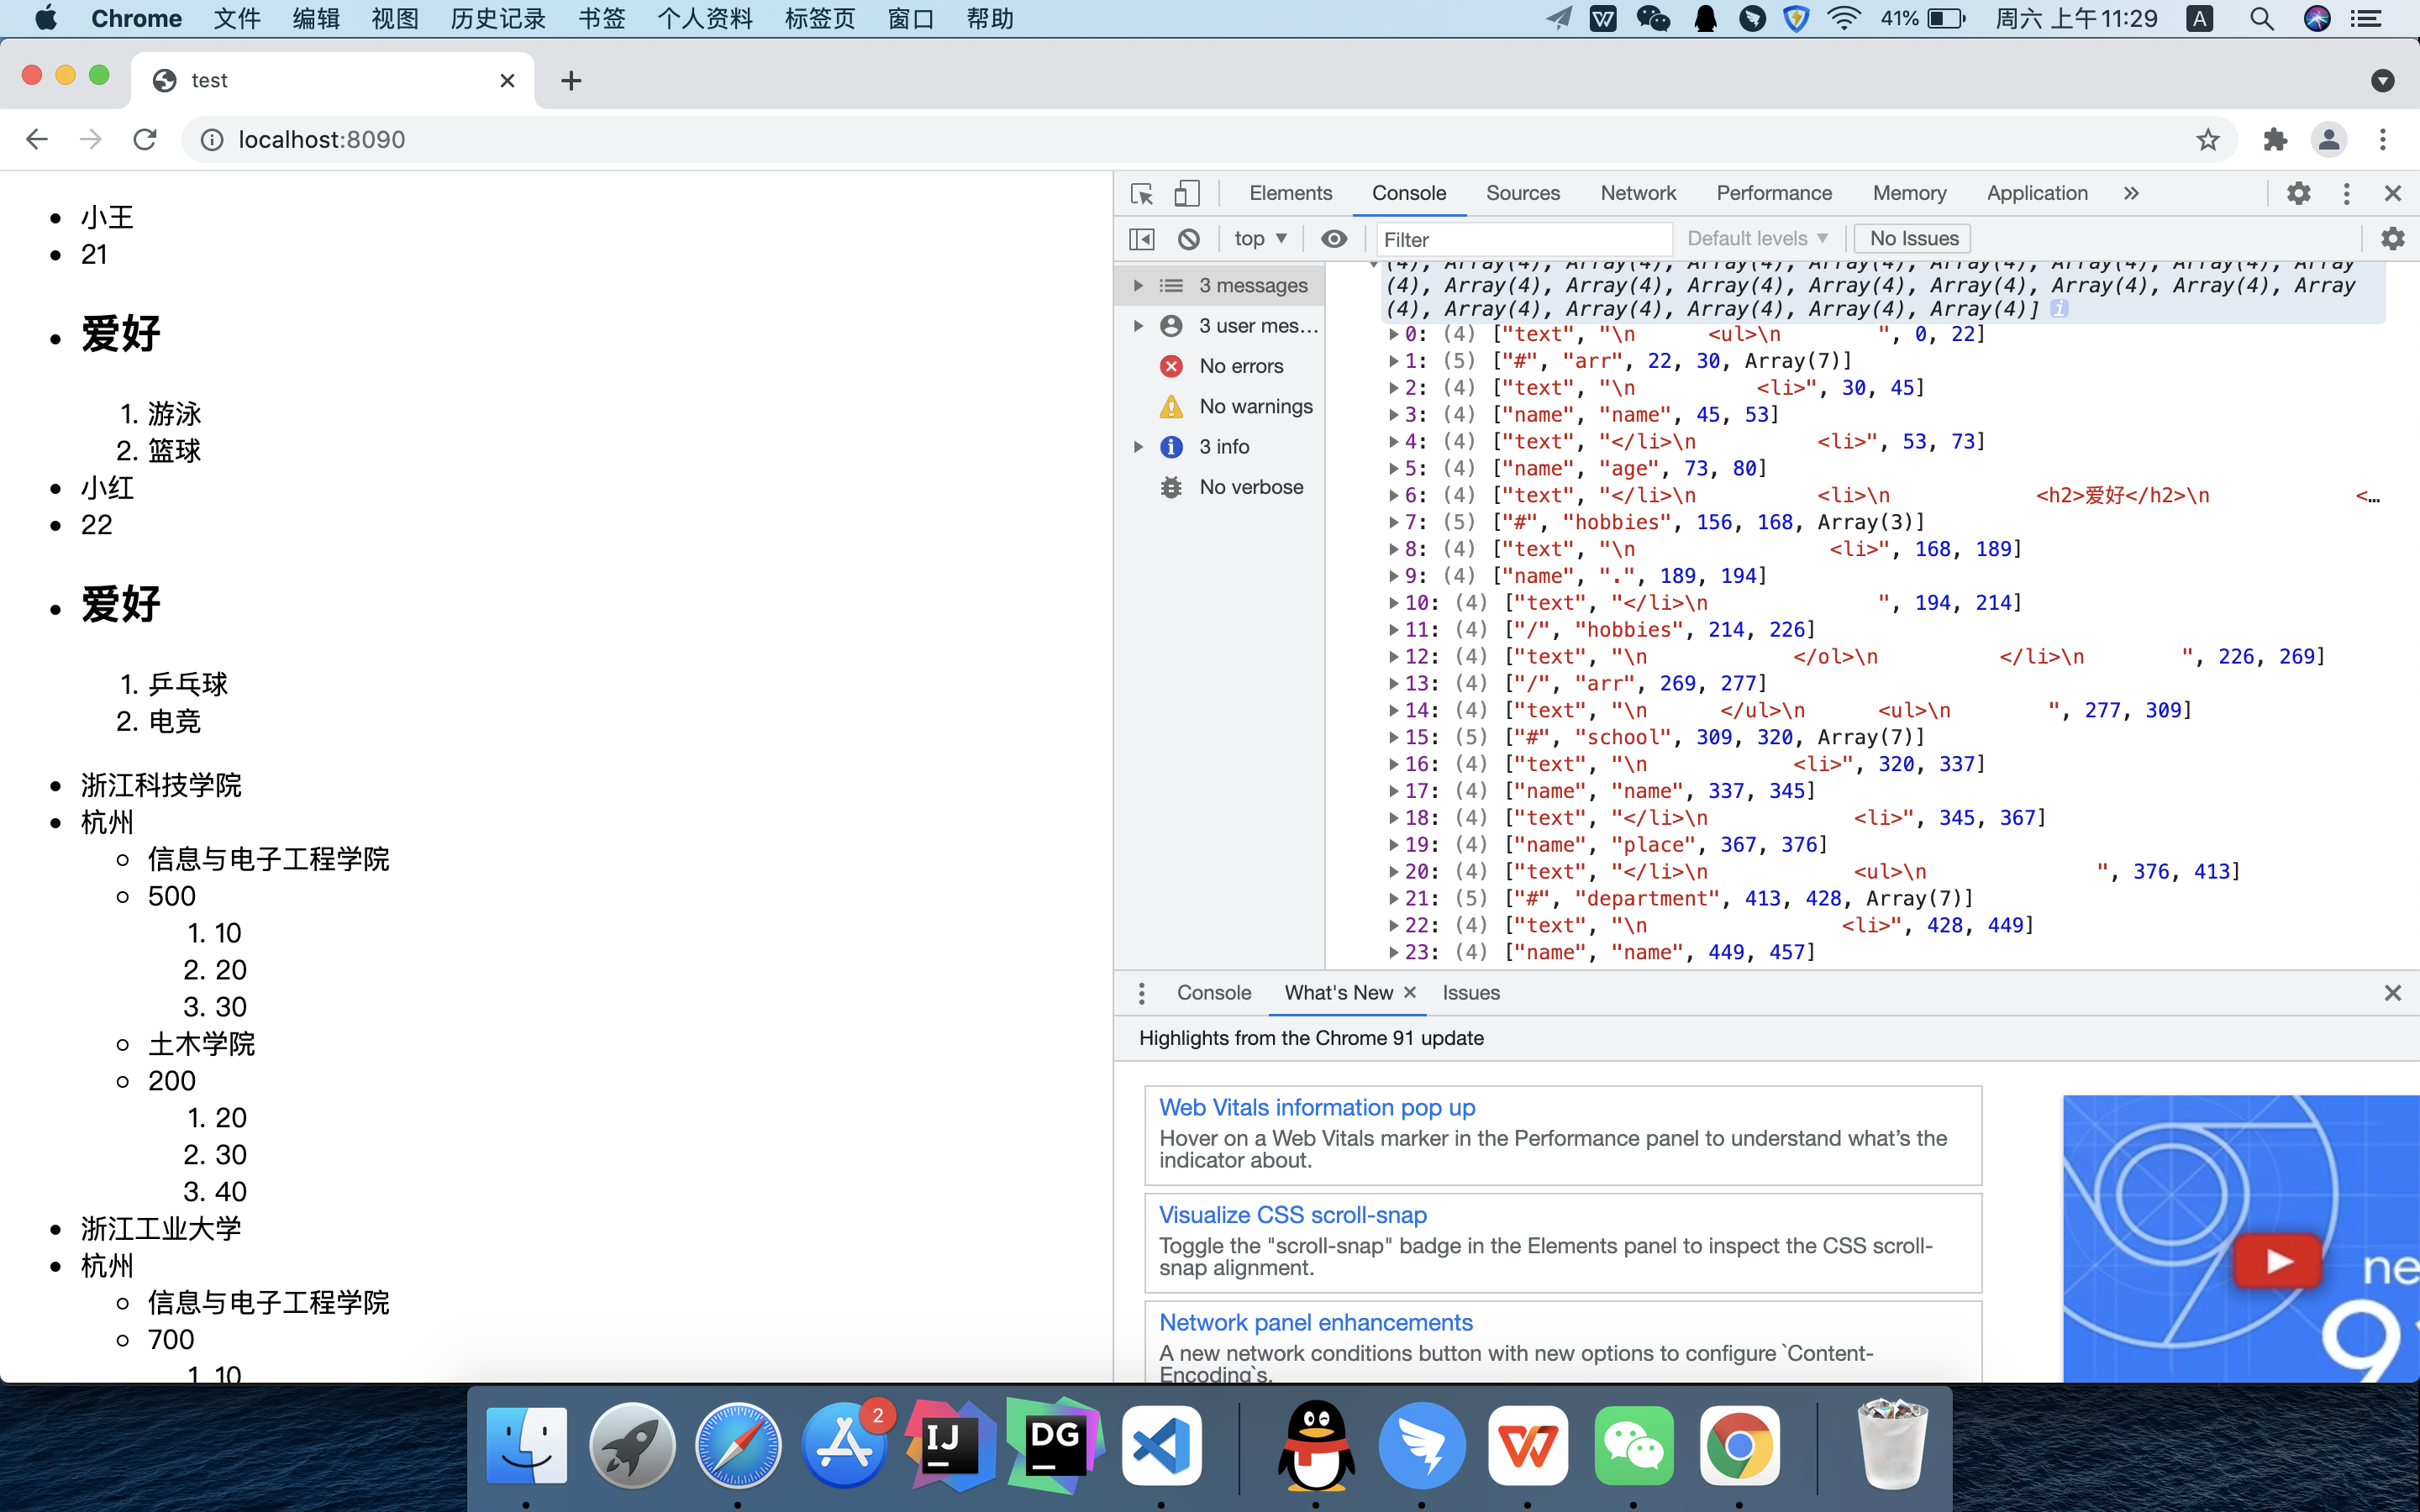
Task: Click the DevTools three-dot customize menu
Action: click(x=2346, y=193)
